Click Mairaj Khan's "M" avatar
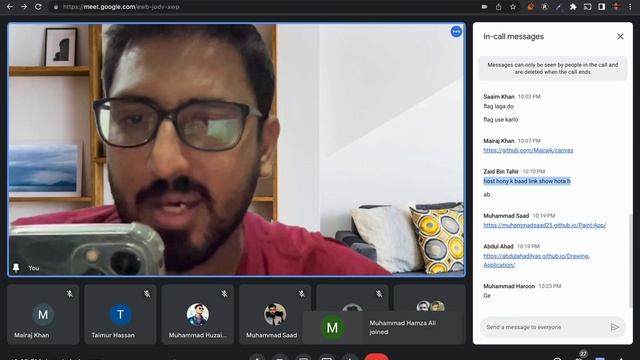Image resolution: width=640 pixels, height=360 pixels. tap(43, 314)
